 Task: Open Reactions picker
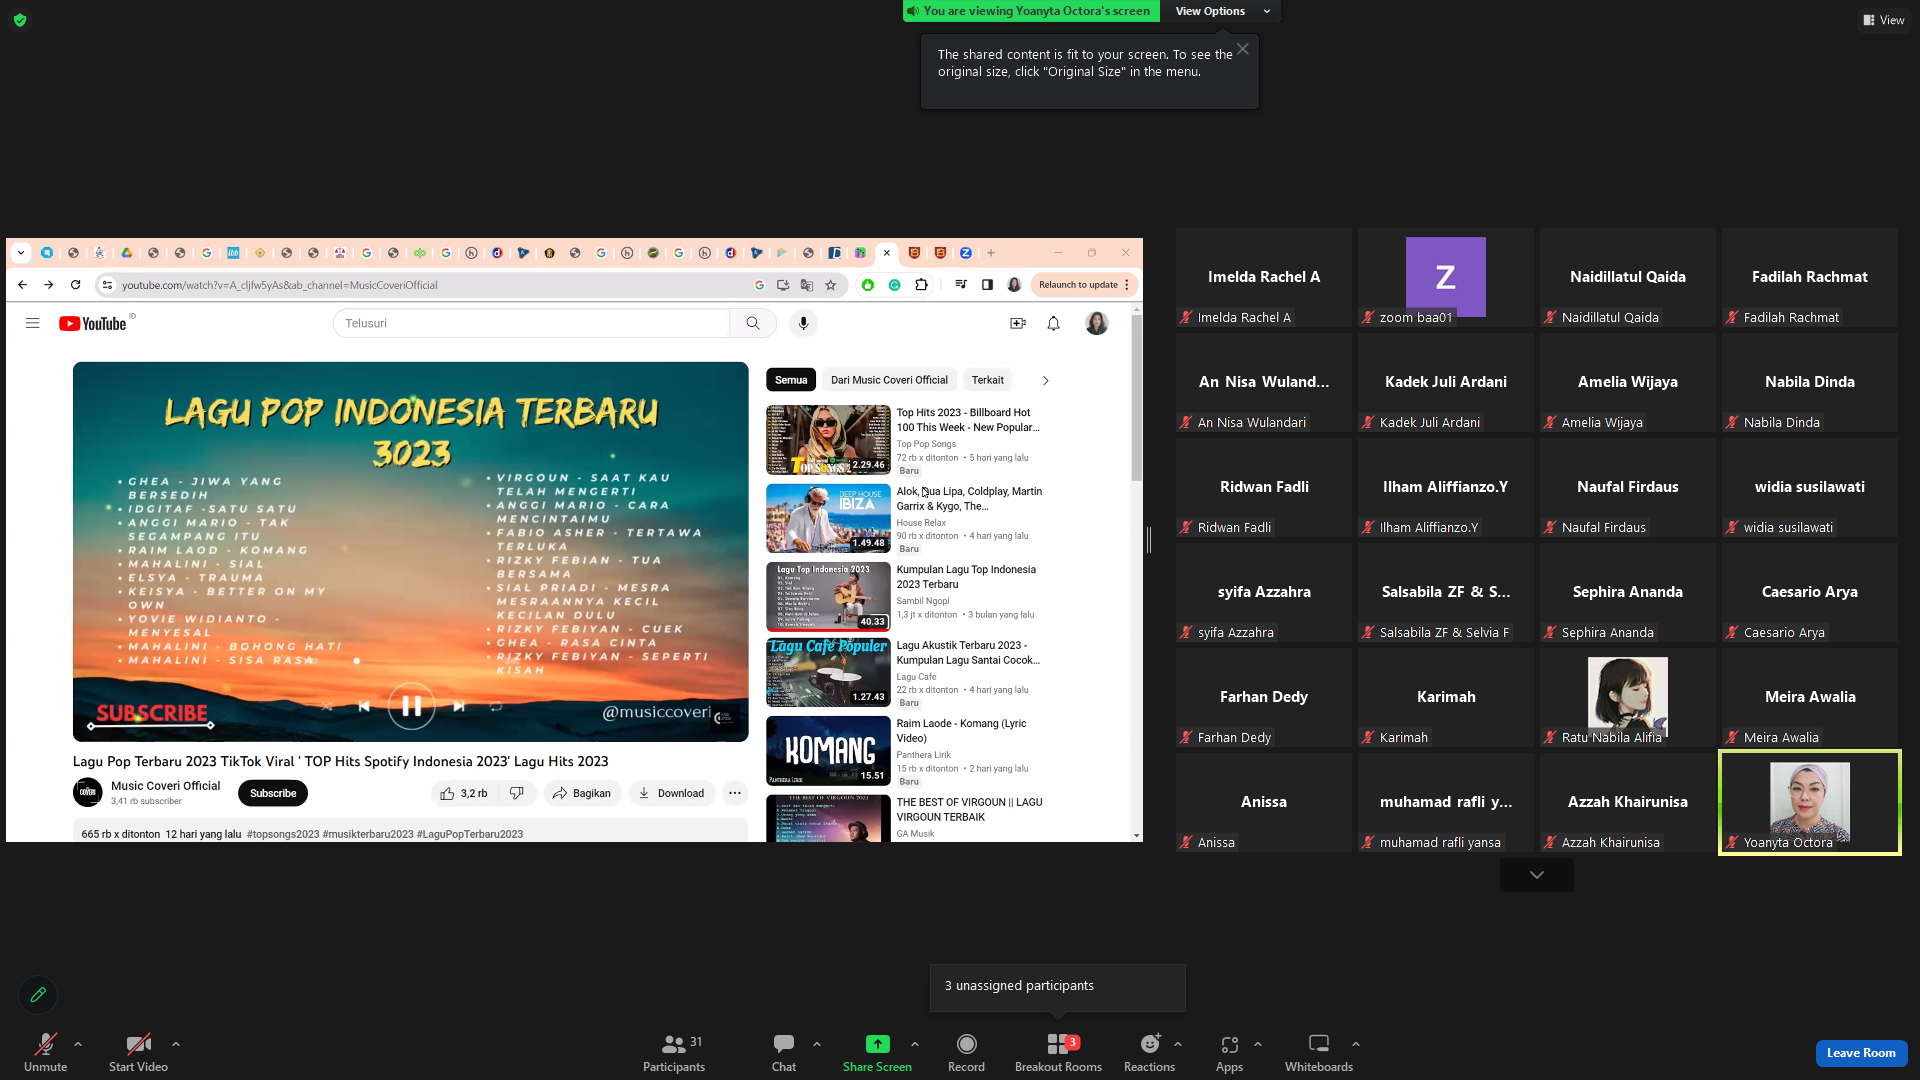point(1150,1052)
